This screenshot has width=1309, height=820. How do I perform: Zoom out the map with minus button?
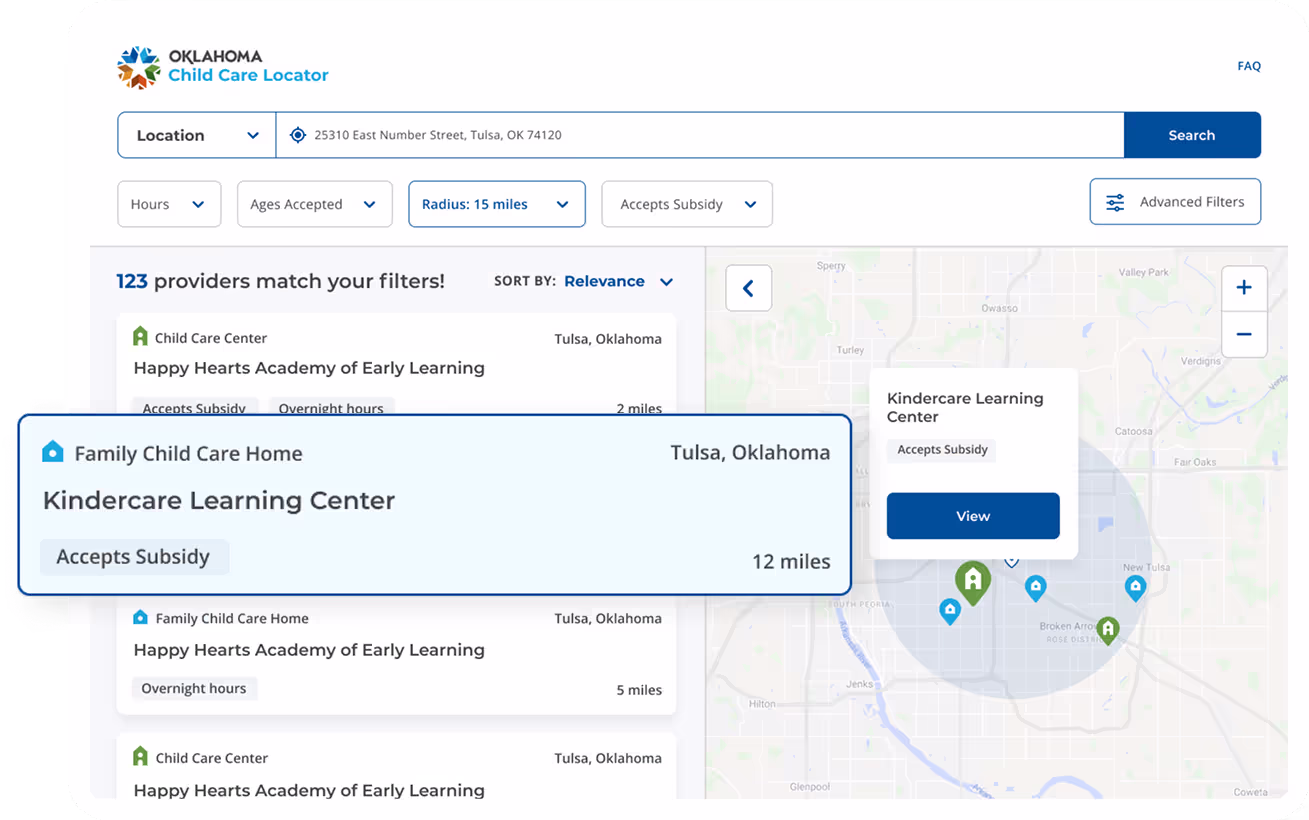pos(1244,334)
